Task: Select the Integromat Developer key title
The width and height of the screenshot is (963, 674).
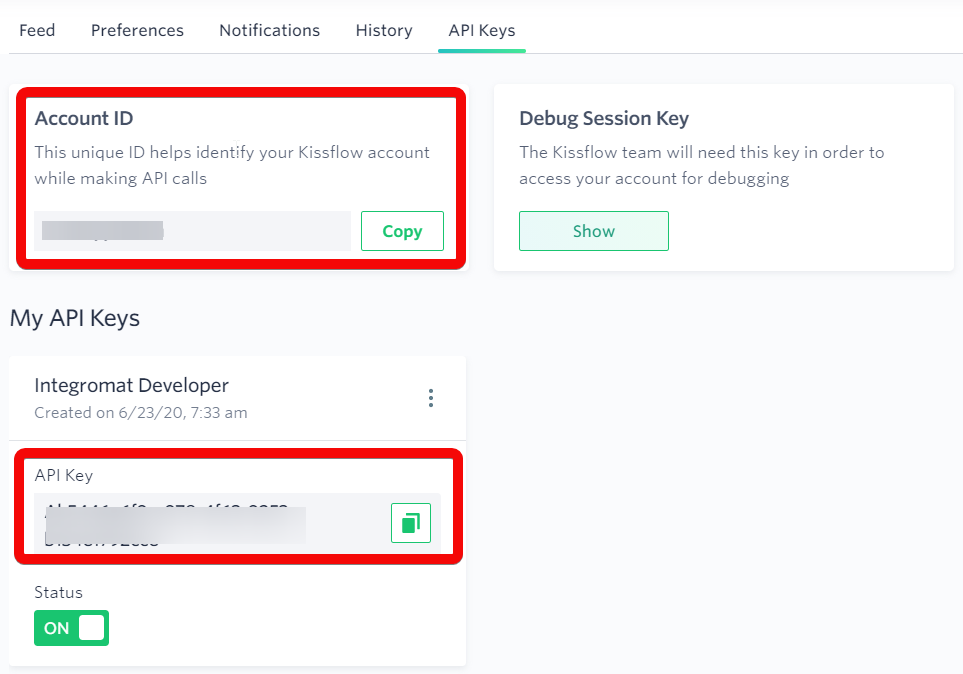Action: tap(131, 385)
